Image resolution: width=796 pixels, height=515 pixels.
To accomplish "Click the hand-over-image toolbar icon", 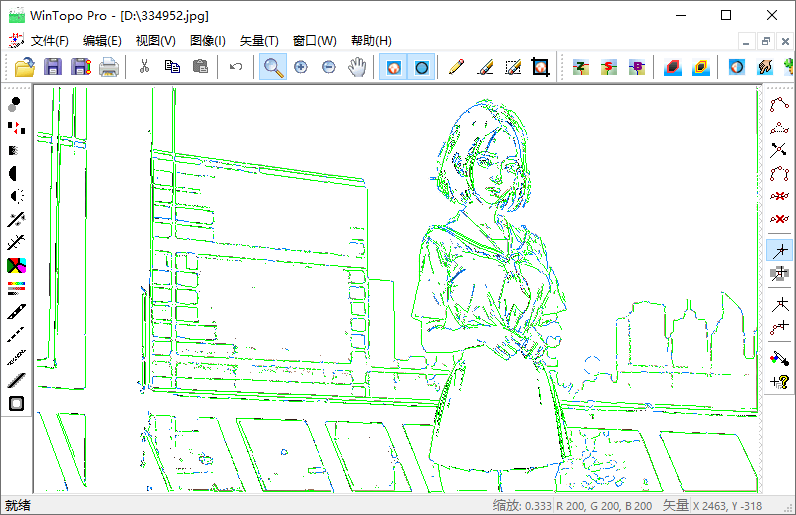I will point(765,67).
